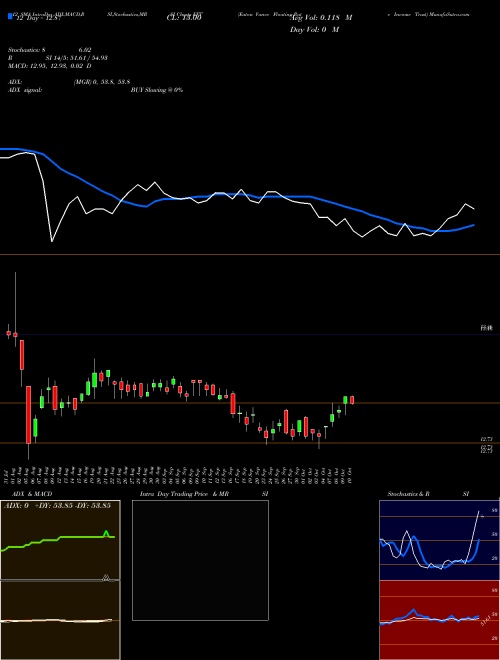Image resolution: width=500 pixels, height=660 pixels.
Task: Click the 'SI 14/3: 51.61 / 54.93' readout
Action: click(77, 58)
